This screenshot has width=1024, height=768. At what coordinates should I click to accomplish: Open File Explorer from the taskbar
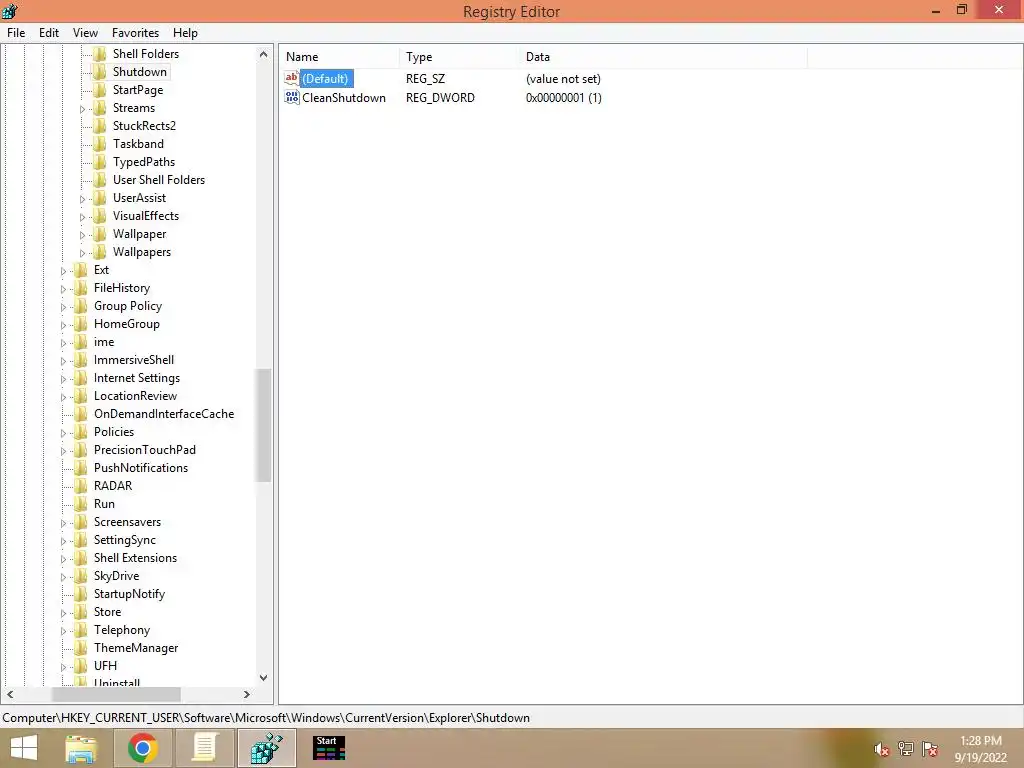coord(81,748)
